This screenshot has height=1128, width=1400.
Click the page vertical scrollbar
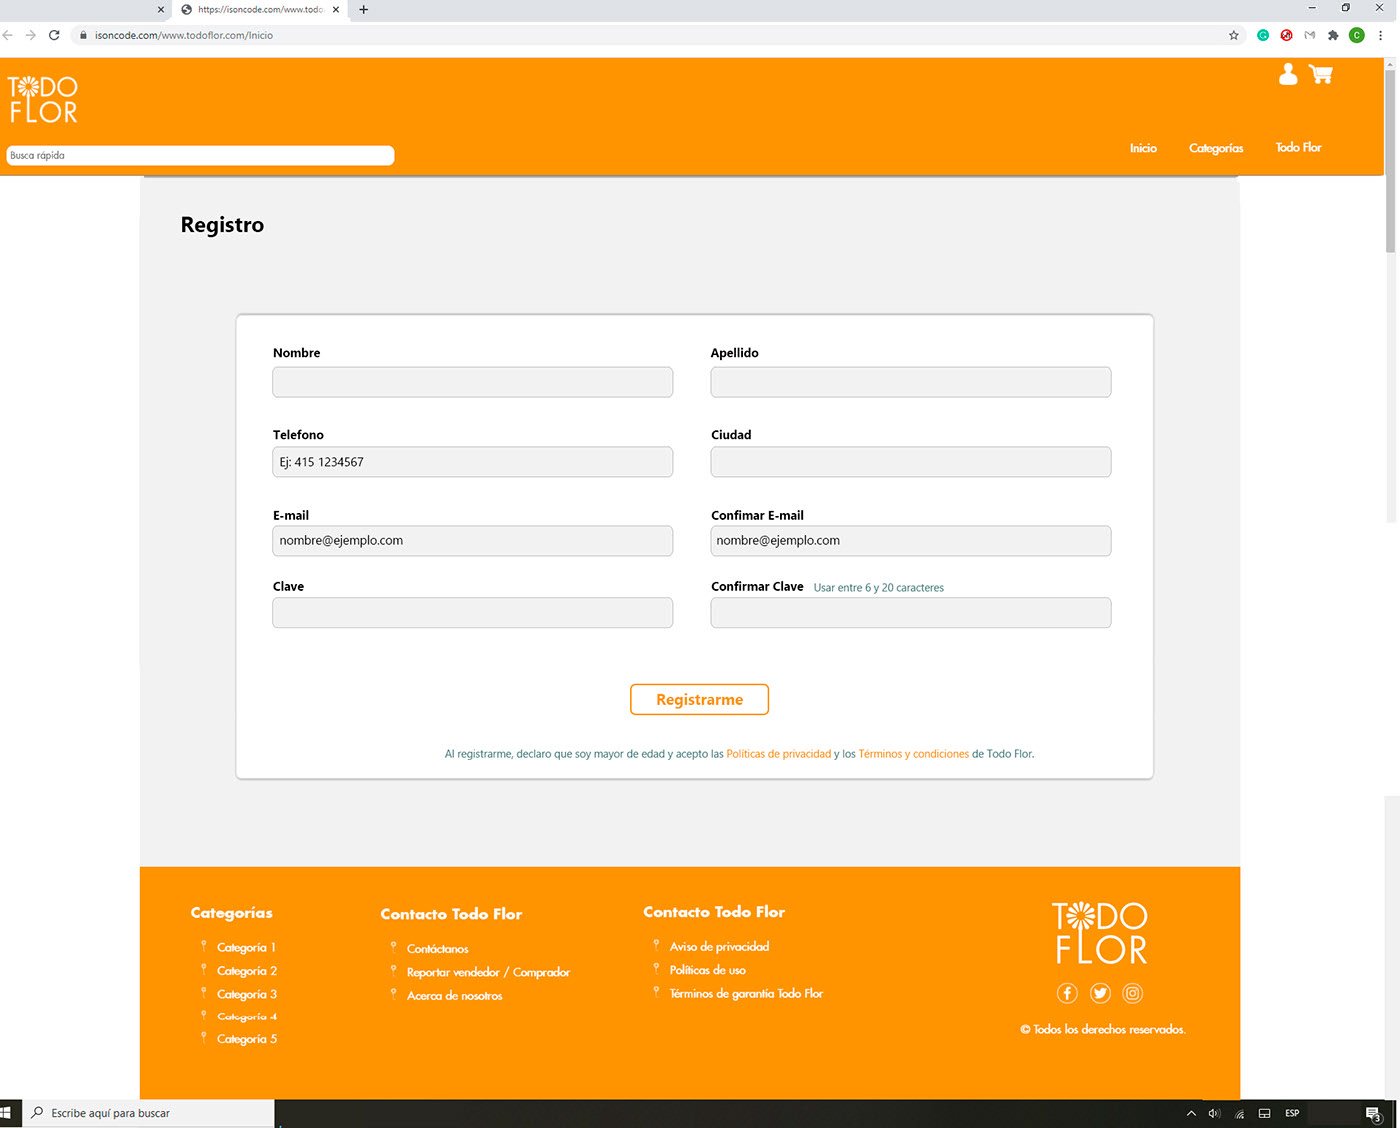[x=1390, y=160]
